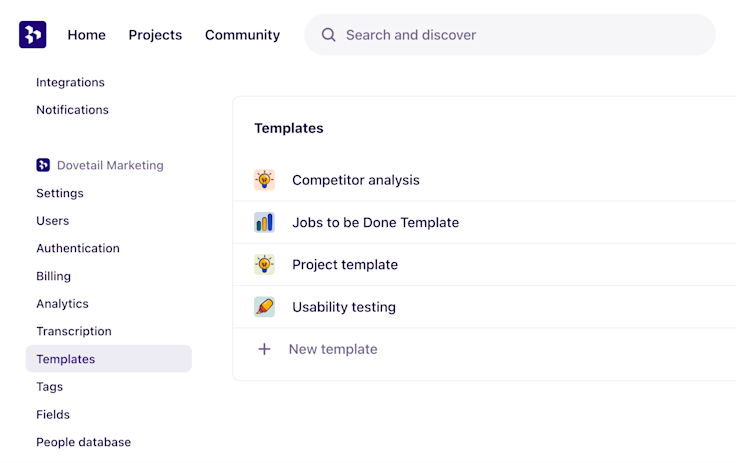Screen dimensions: 736x463
Task: Click the search magnifier icon
Action: point(328,35)
